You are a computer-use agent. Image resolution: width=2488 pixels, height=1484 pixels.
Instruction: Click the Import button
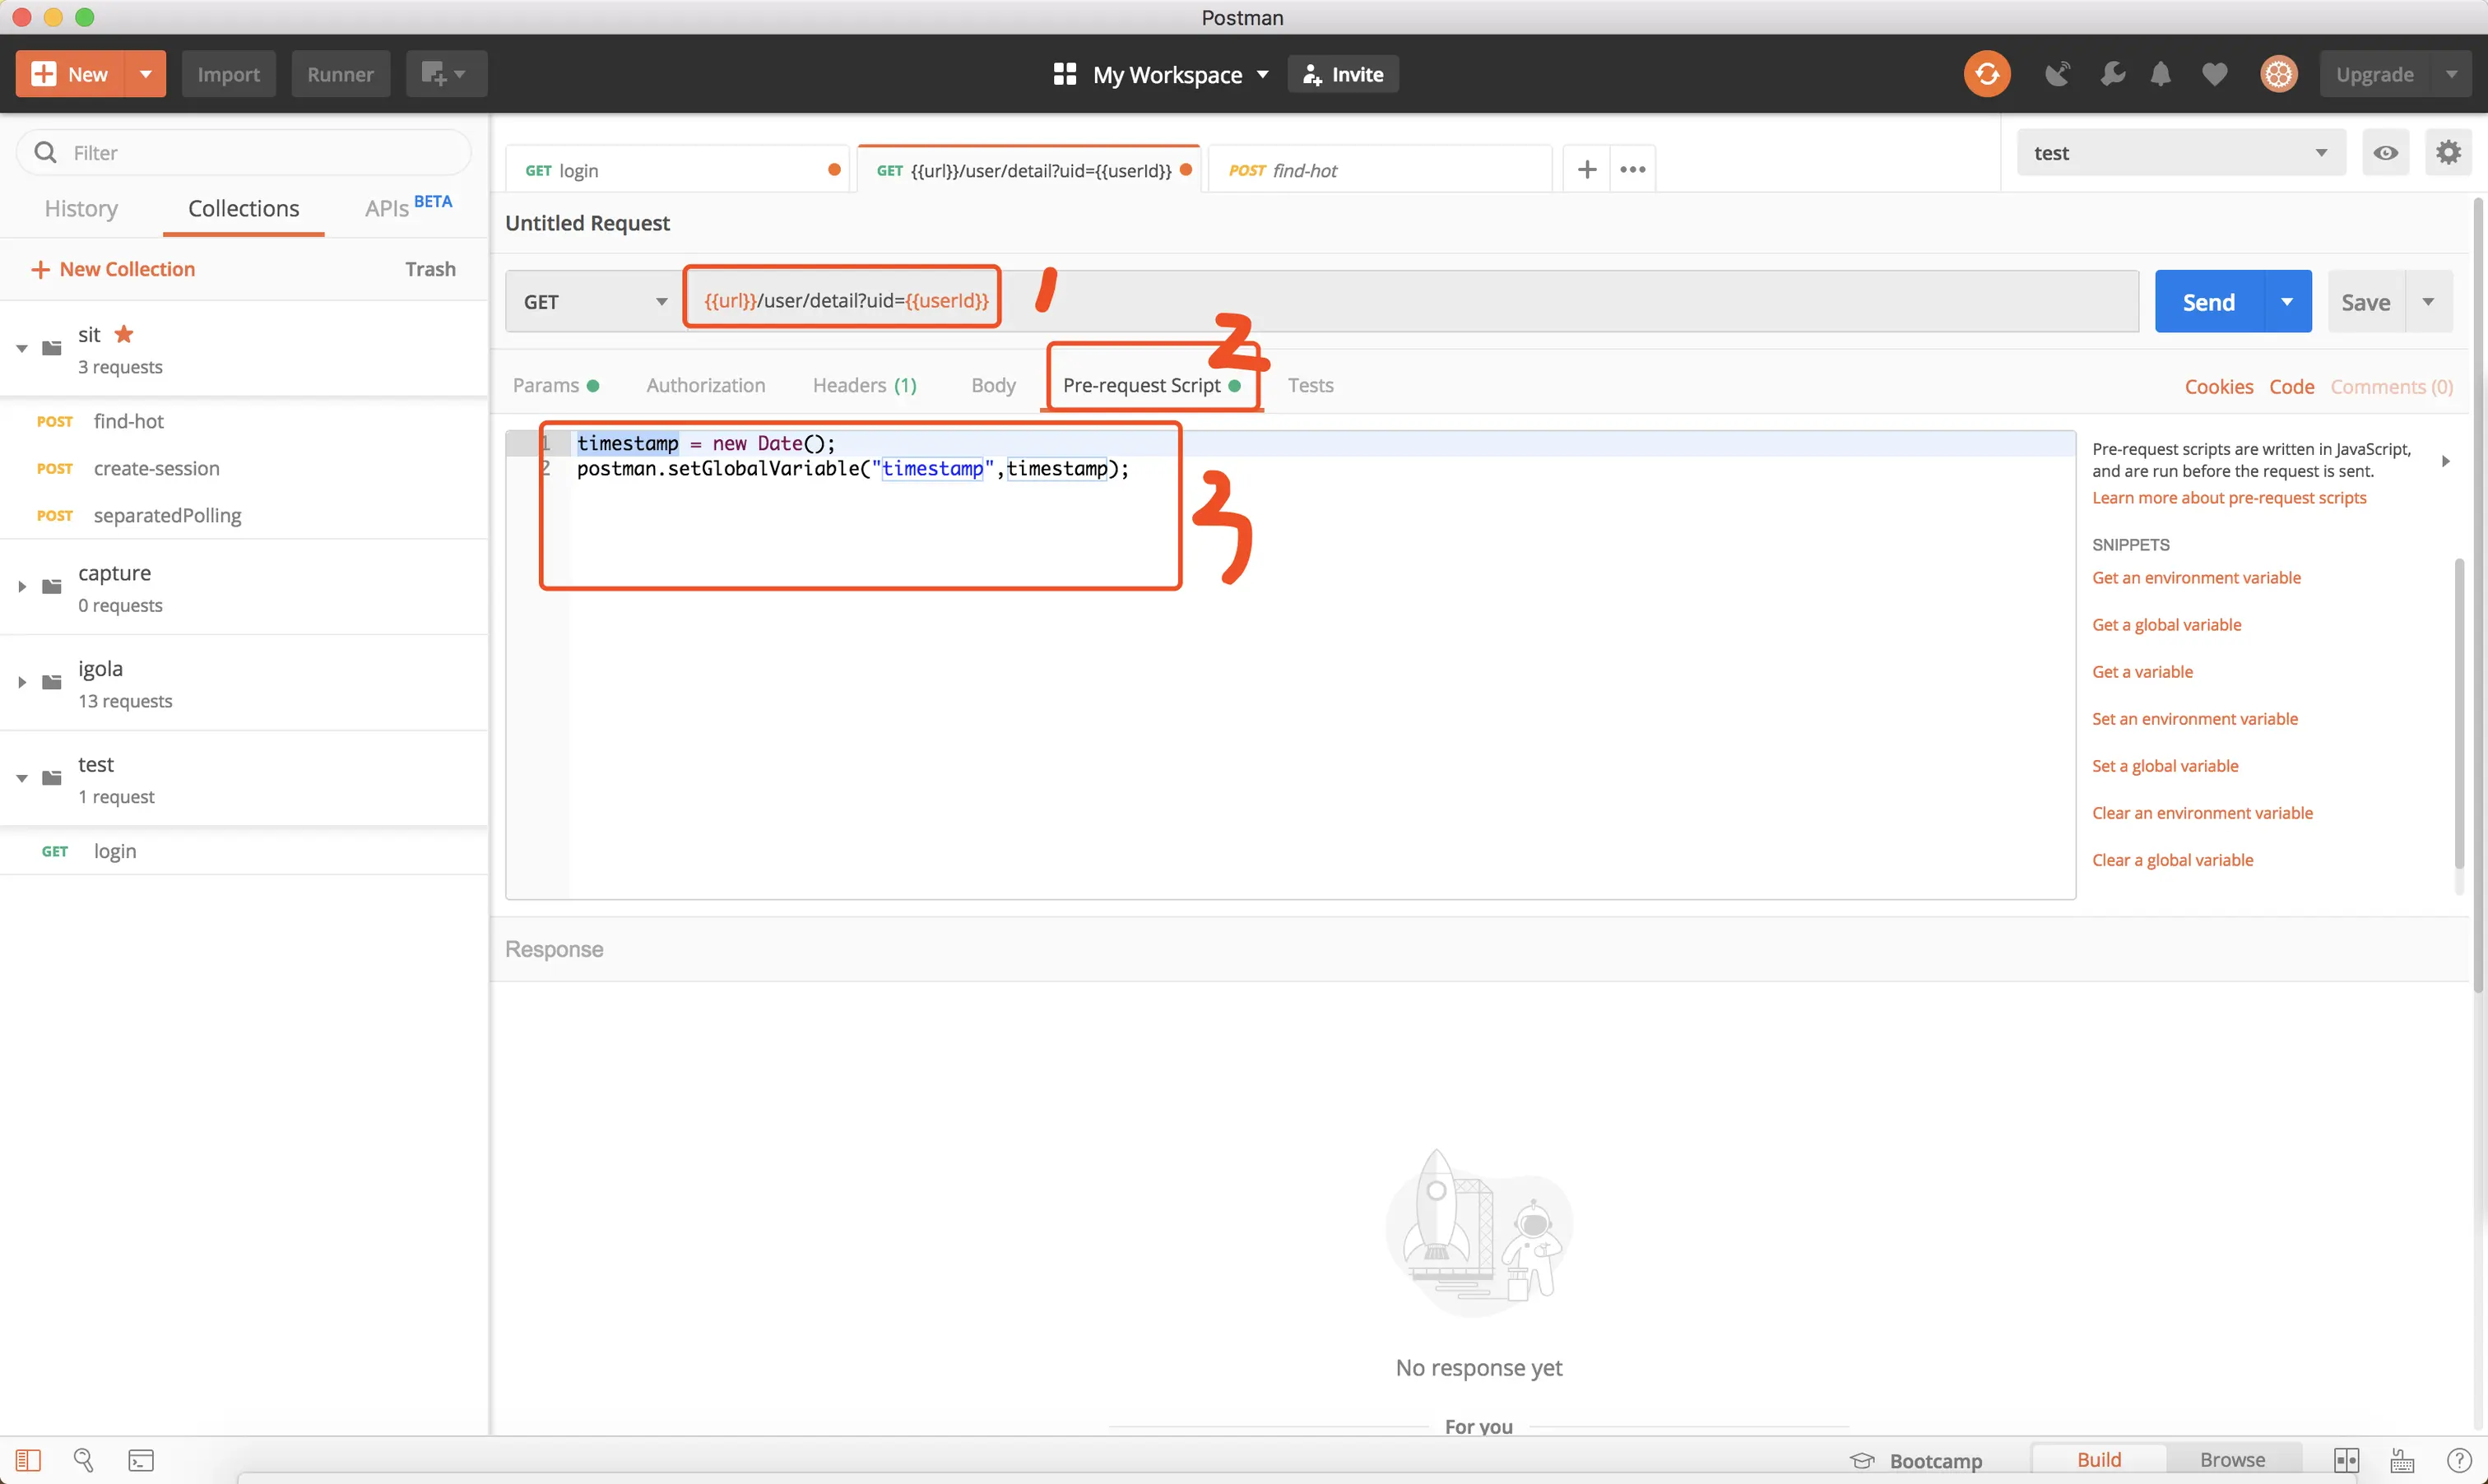coord(228,74)
